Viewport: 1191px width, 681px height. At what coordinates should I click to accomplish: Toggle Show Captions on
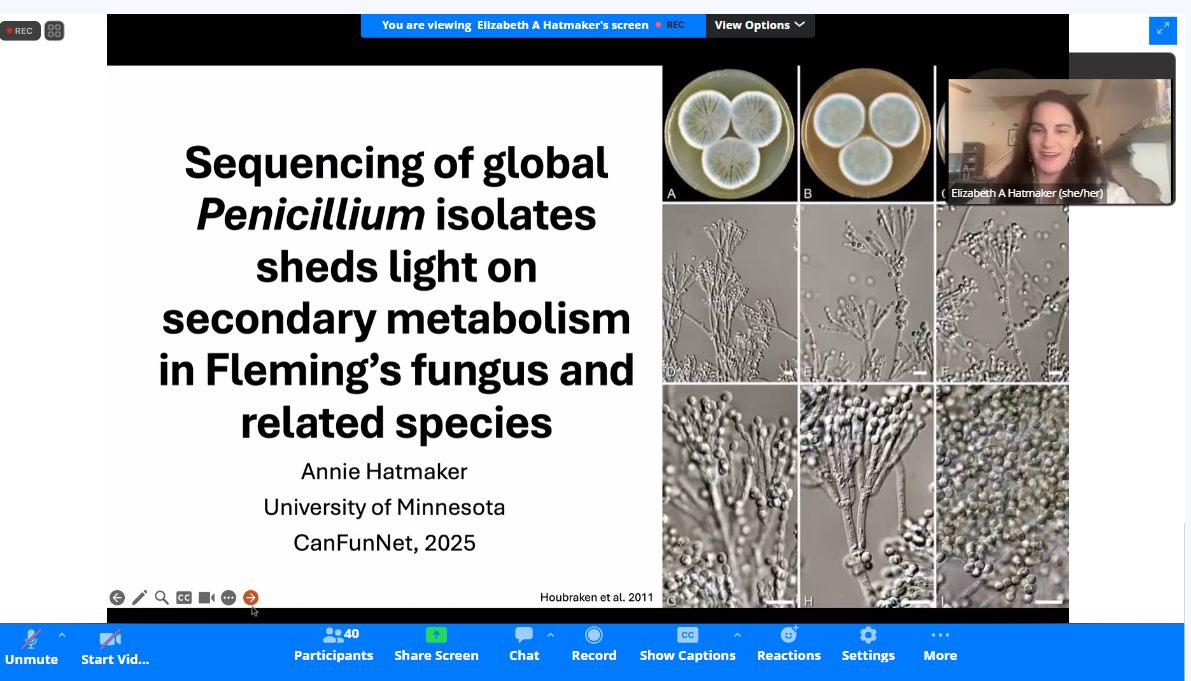(687, 643)
